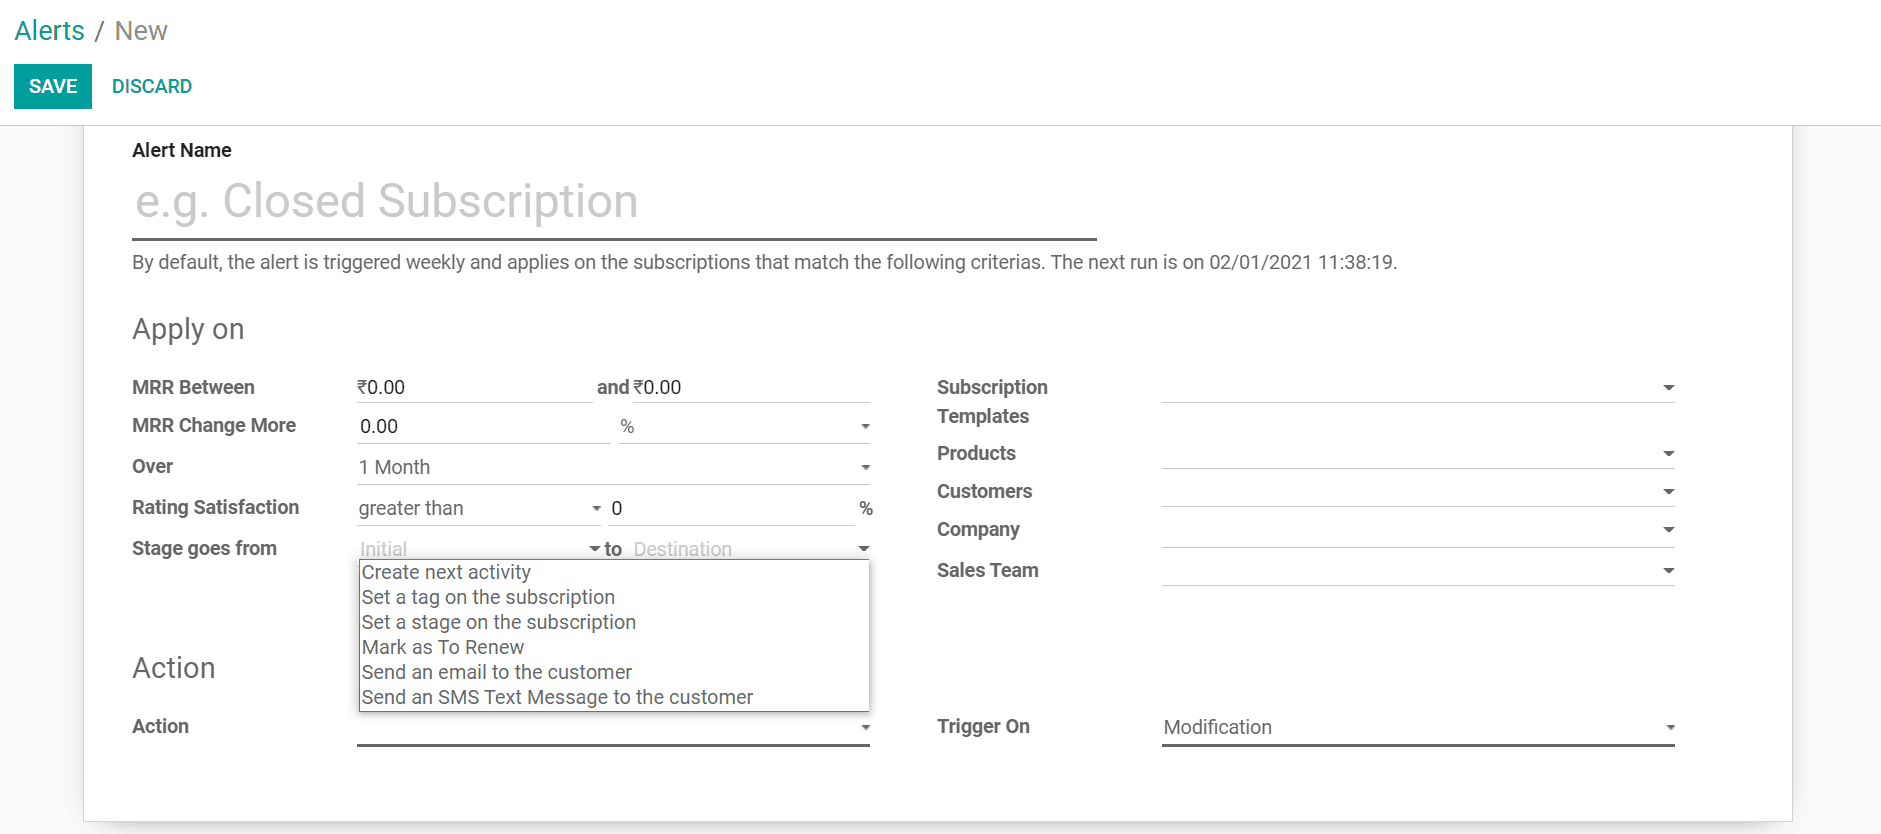
Task: Click the Stage goes from label
Action: tap(204, 549)
